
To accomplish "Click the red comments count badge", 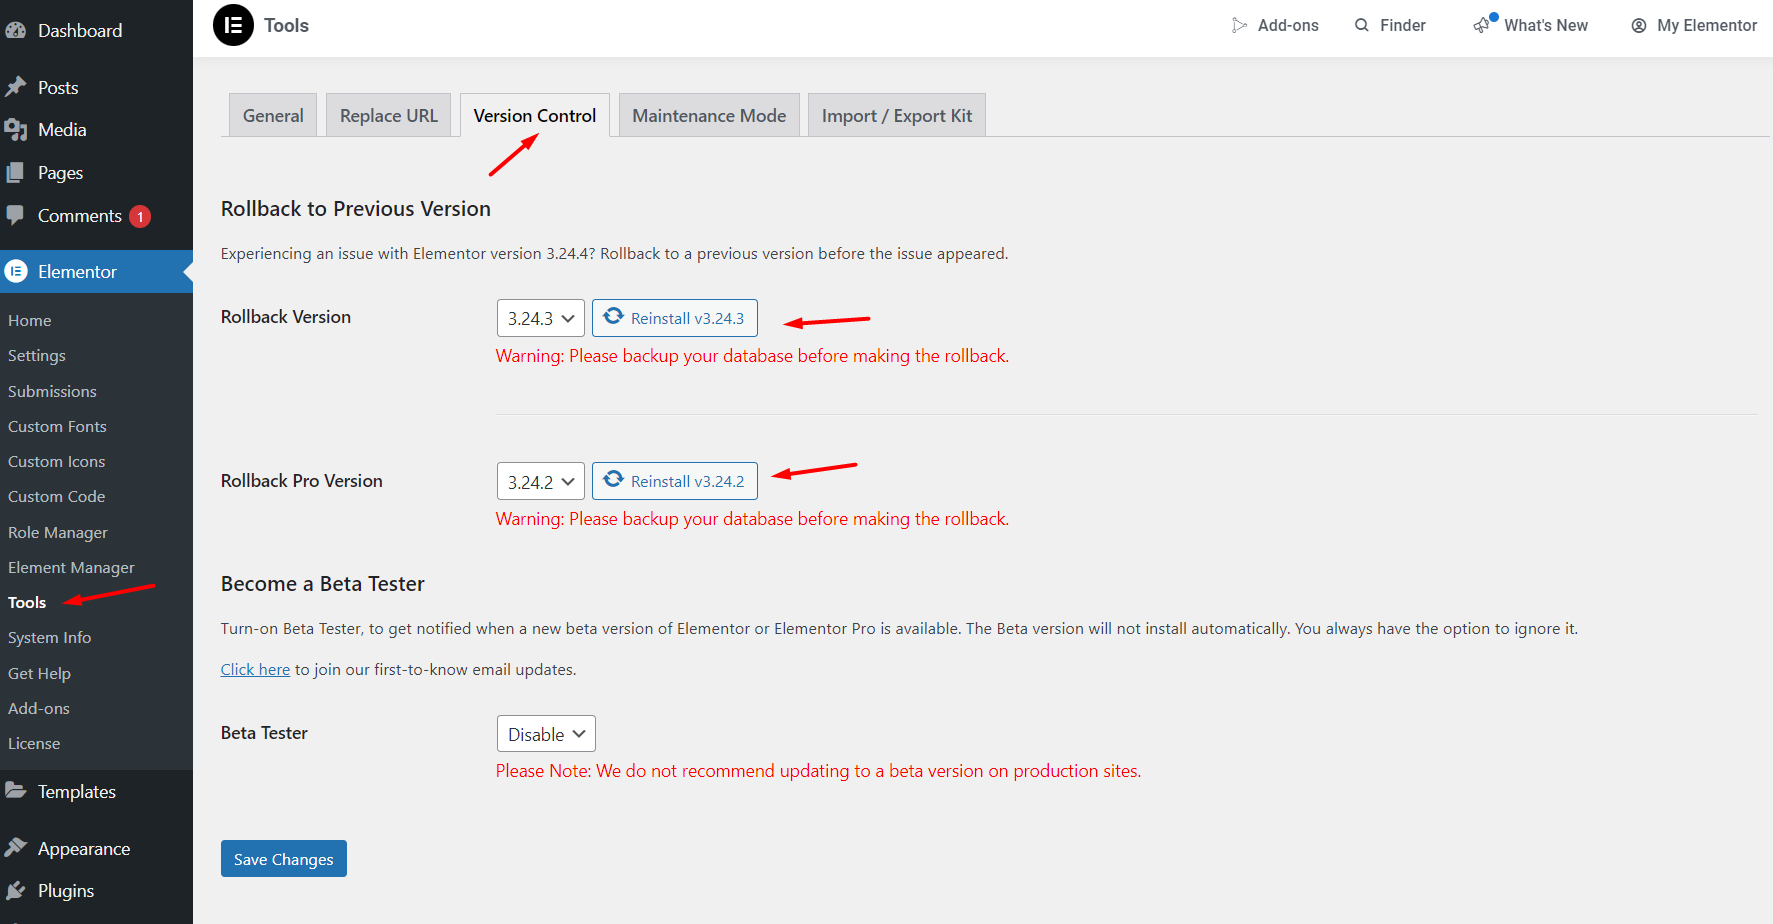I will click(140, 216).
